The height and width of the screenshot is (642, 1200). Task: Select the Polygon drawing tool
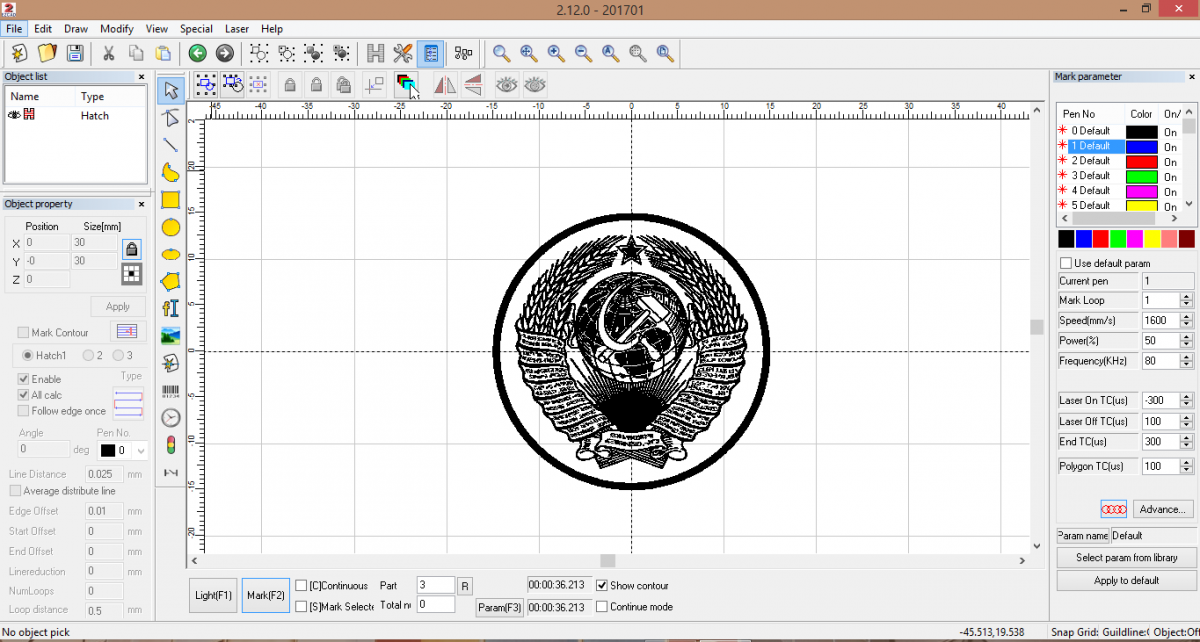[x=171, y=281]
